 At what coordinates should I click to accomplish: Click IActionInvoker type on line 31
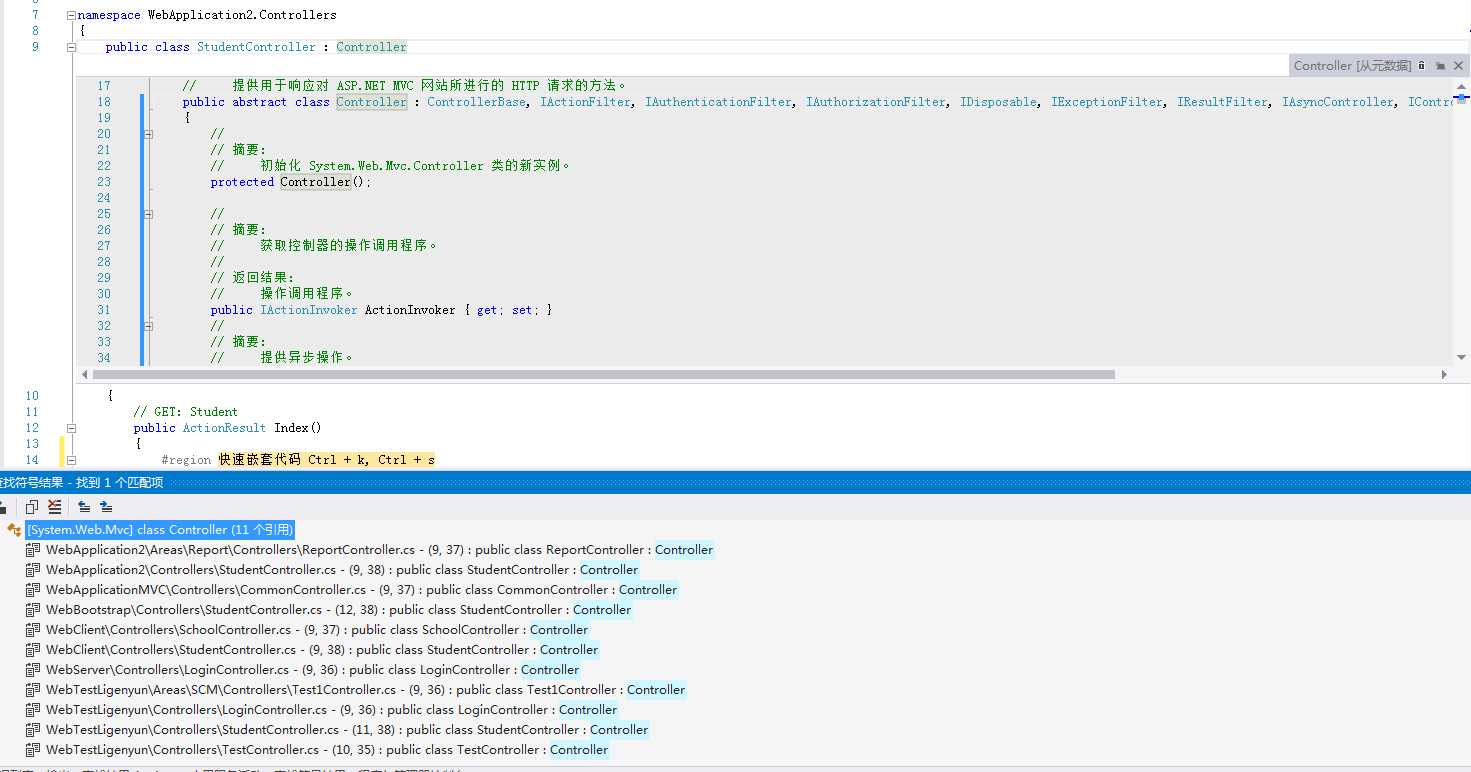click(x=308, y=310)
